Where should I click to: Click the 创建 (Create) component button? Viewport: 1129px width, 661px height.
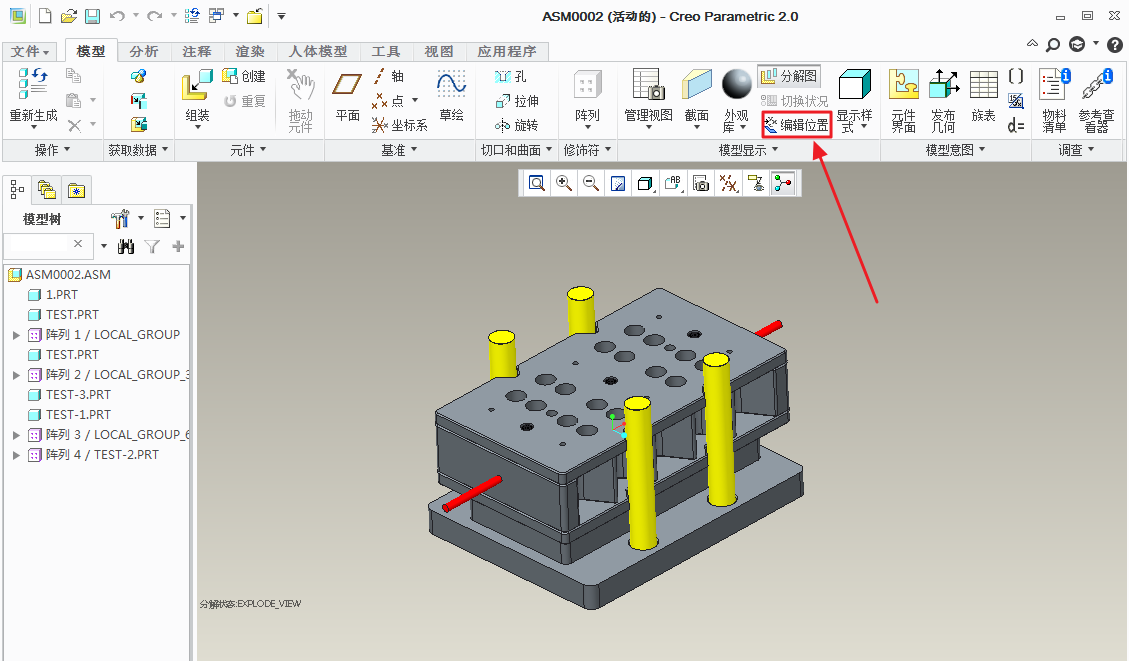point(243,76)
